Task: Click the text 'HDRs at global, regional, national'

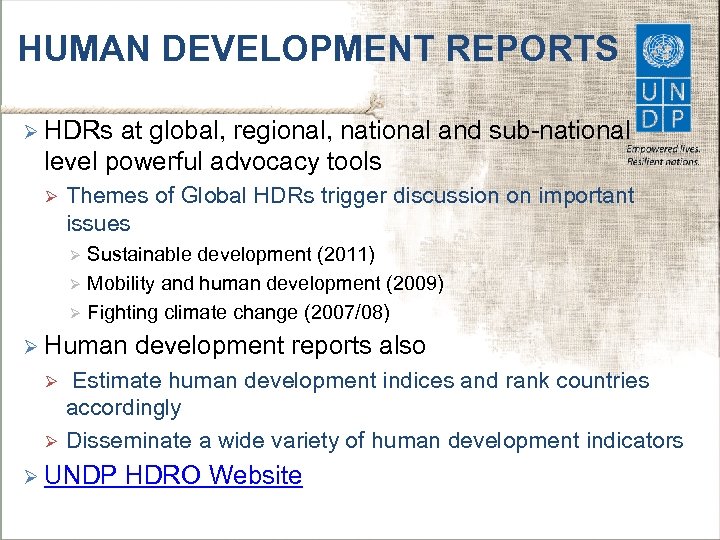Action: click(238, 130)
